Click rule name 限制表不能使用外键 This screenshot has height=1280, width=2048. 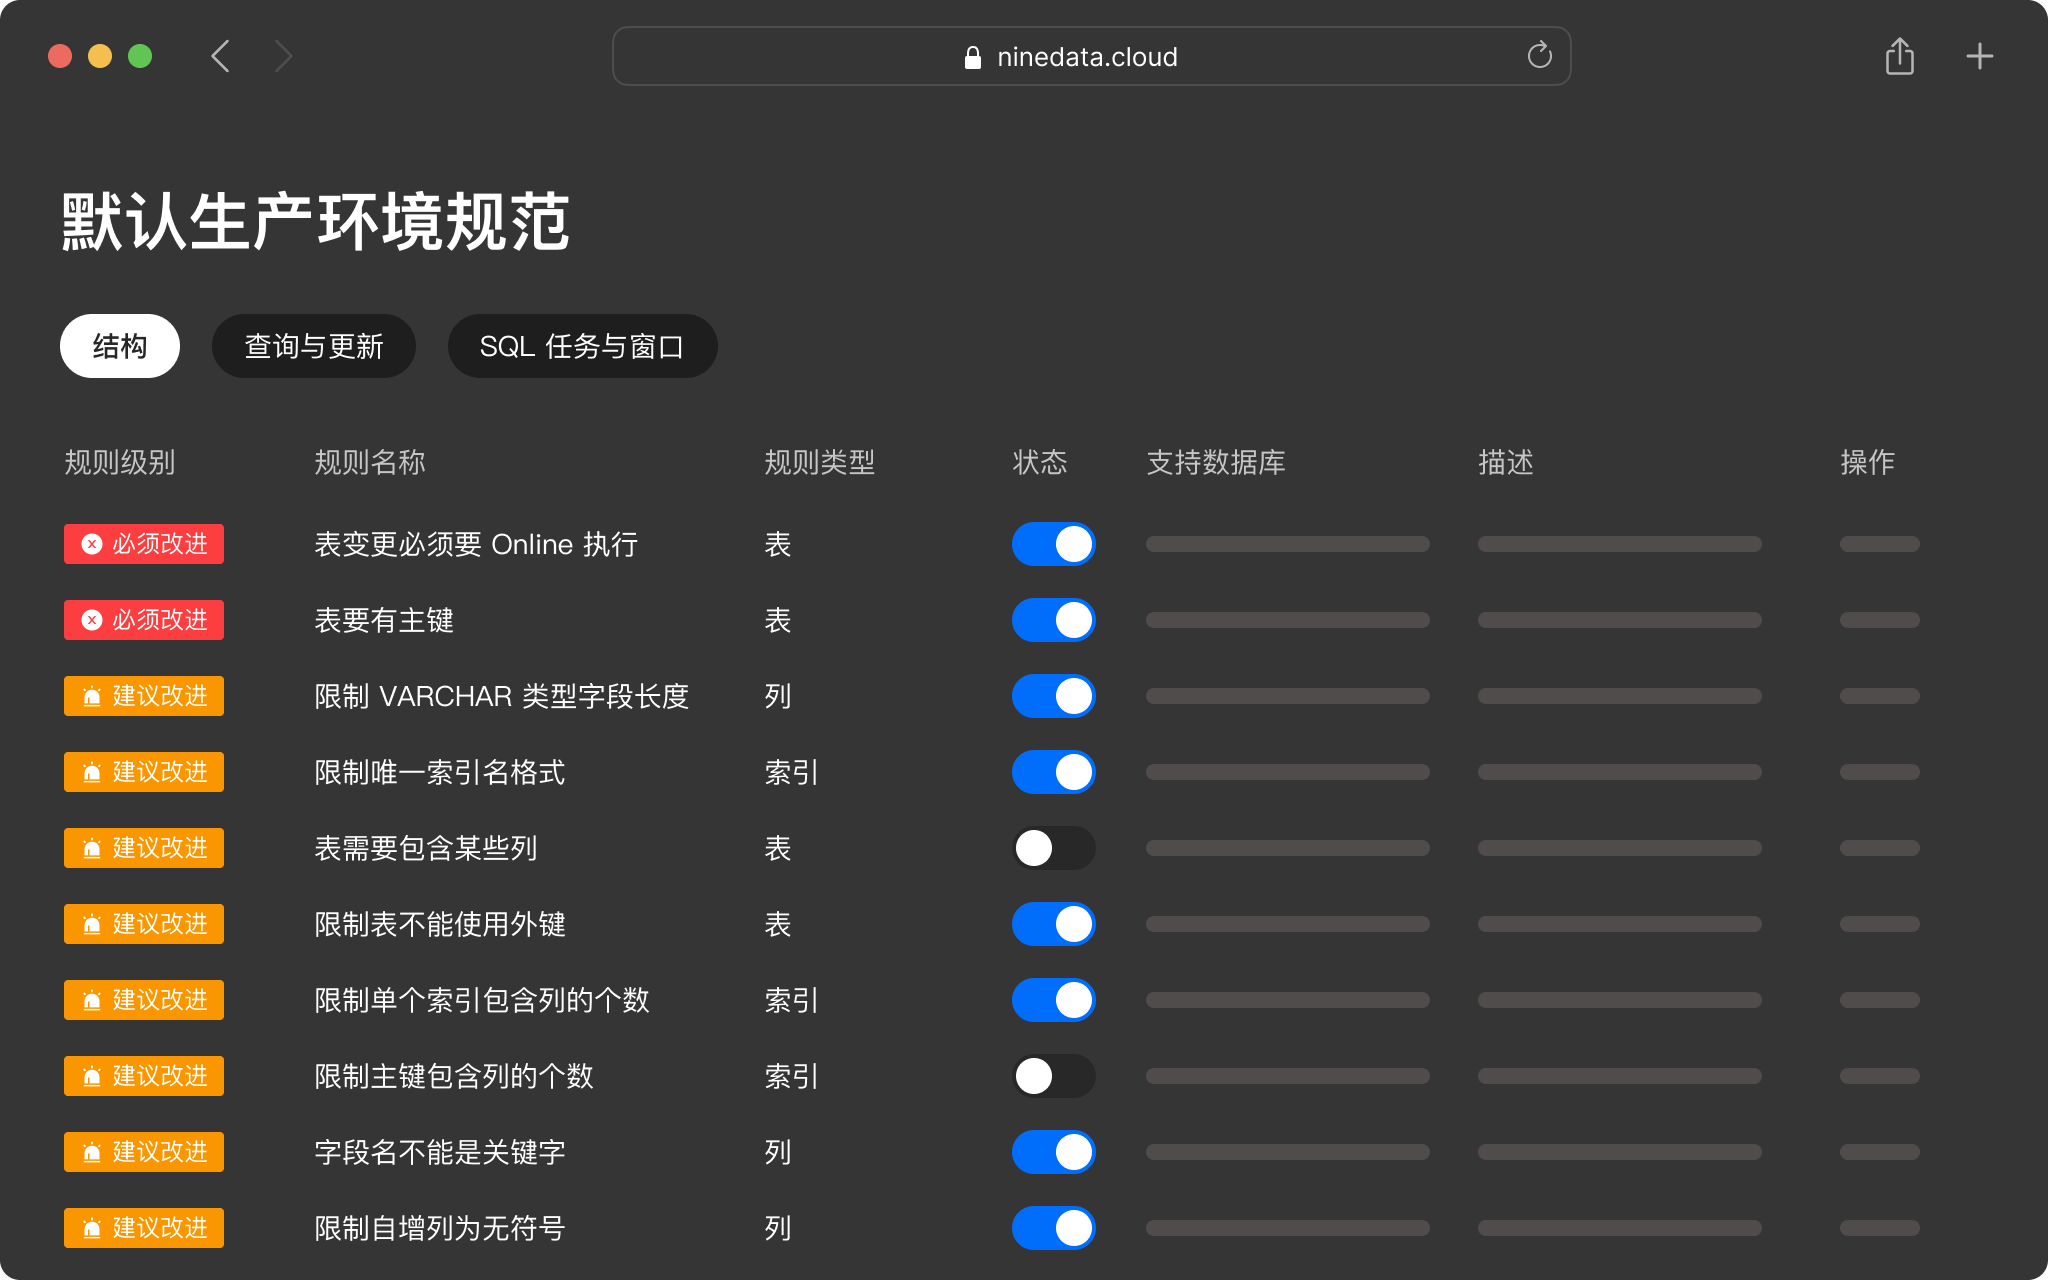tap(440, 924)
